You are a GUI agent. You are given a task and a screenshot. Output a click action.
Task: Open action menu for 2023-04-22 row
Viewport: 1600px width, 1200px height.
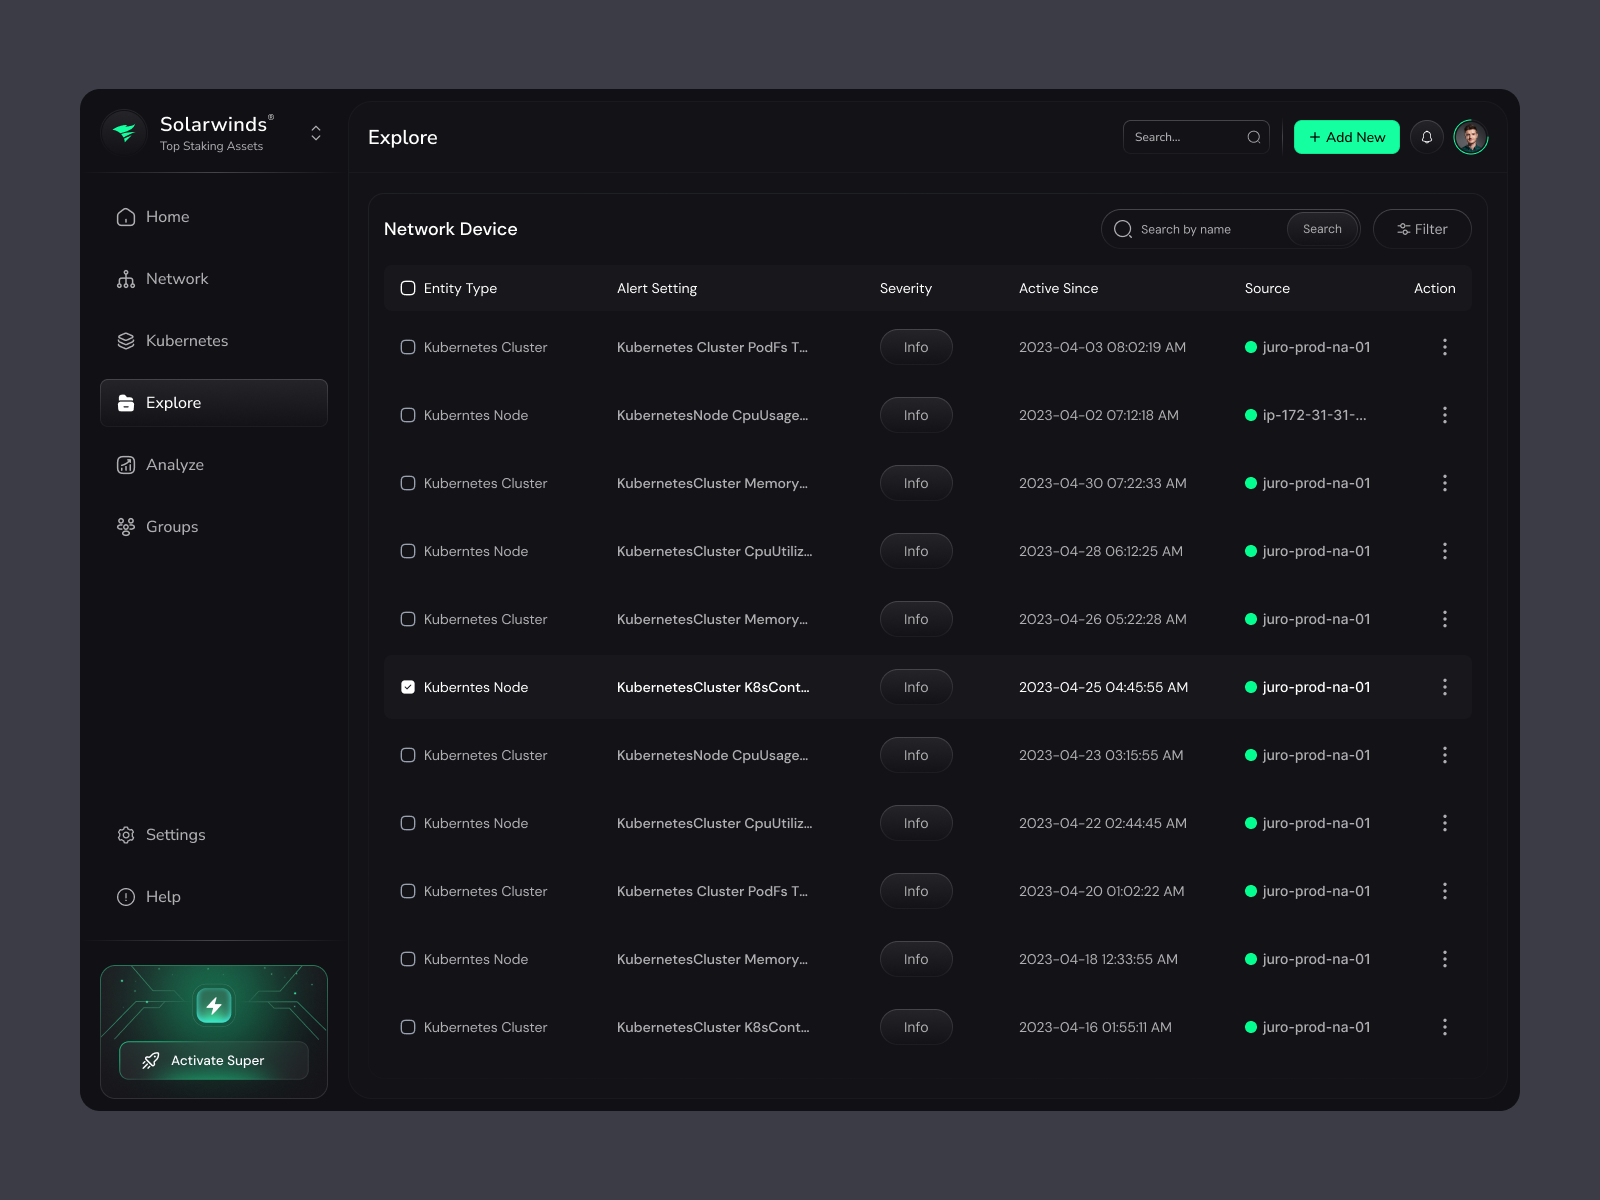[x=1444, y=823]
